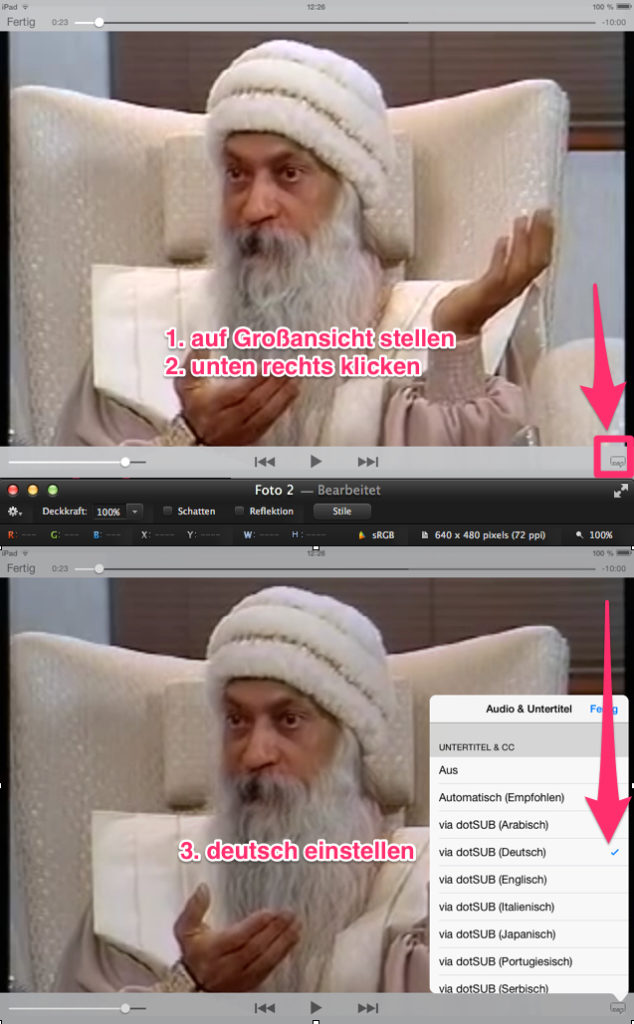This screenshot has height=1024, width=634.
Task: Select via dotSUB (Arabisch) subtitles
Action: (529, 825)
